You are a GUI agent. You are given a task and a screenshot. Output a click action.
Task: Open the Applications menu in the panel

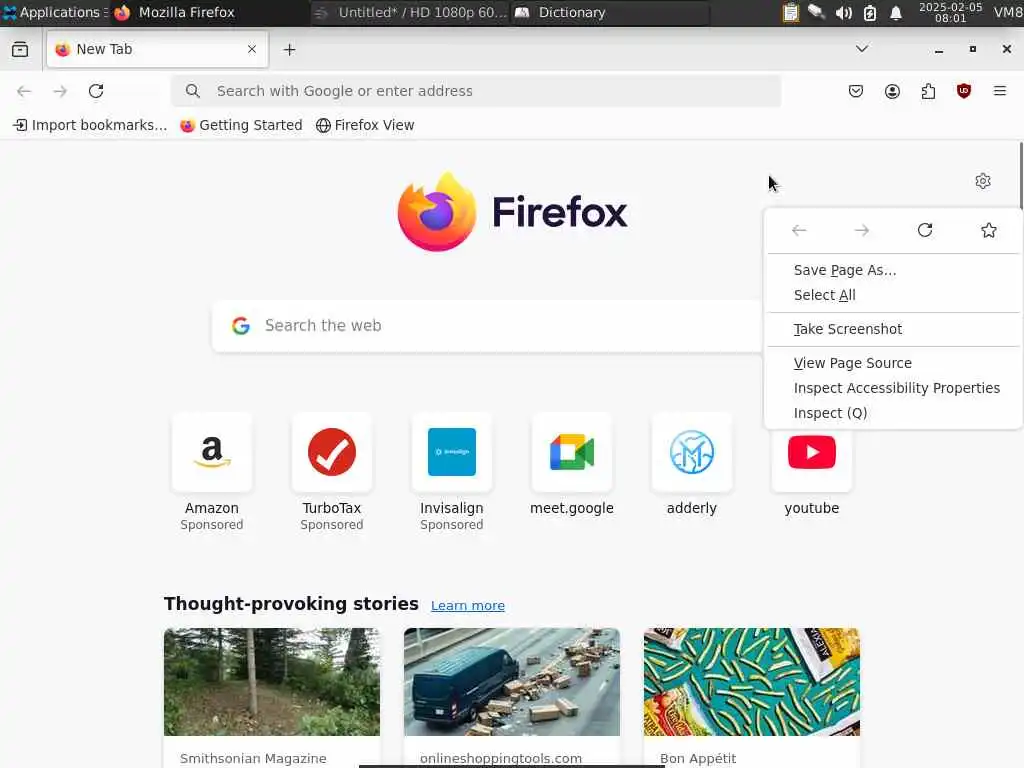pos(55,12)
